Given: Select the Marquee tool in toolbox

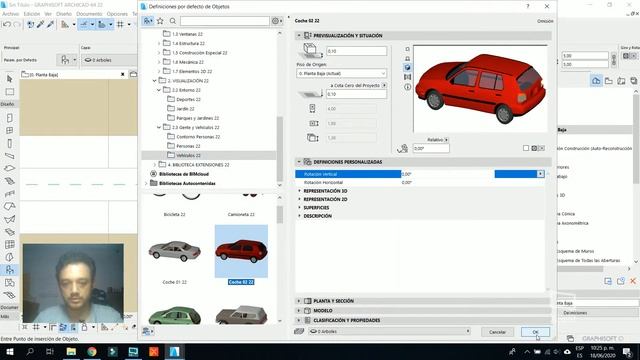Looking at the screenshot, I should tap(9, 92).
